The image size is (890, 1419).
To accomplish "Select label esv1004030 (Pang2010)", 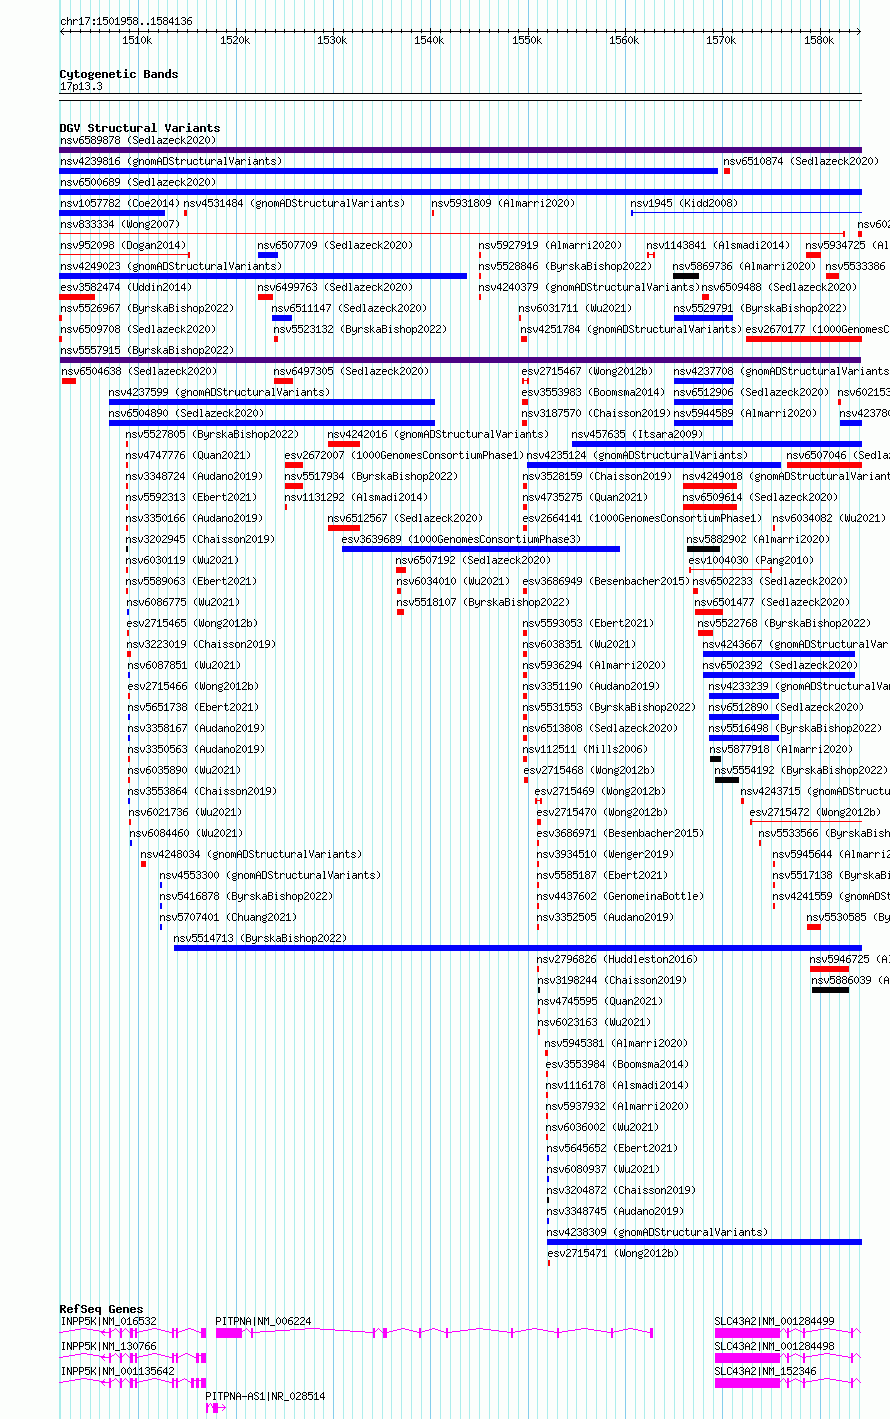I will [x=751, y=560].
